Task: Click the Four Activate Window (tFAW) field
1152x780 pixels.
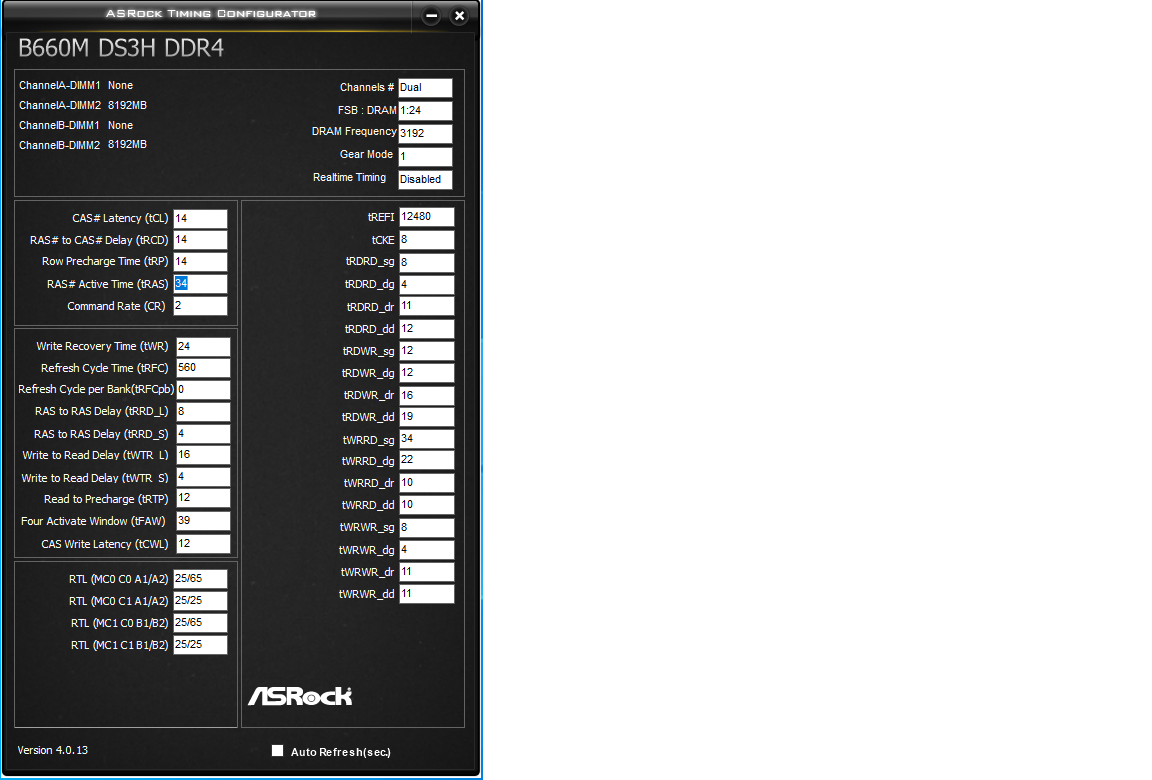Action: point(204,521)
